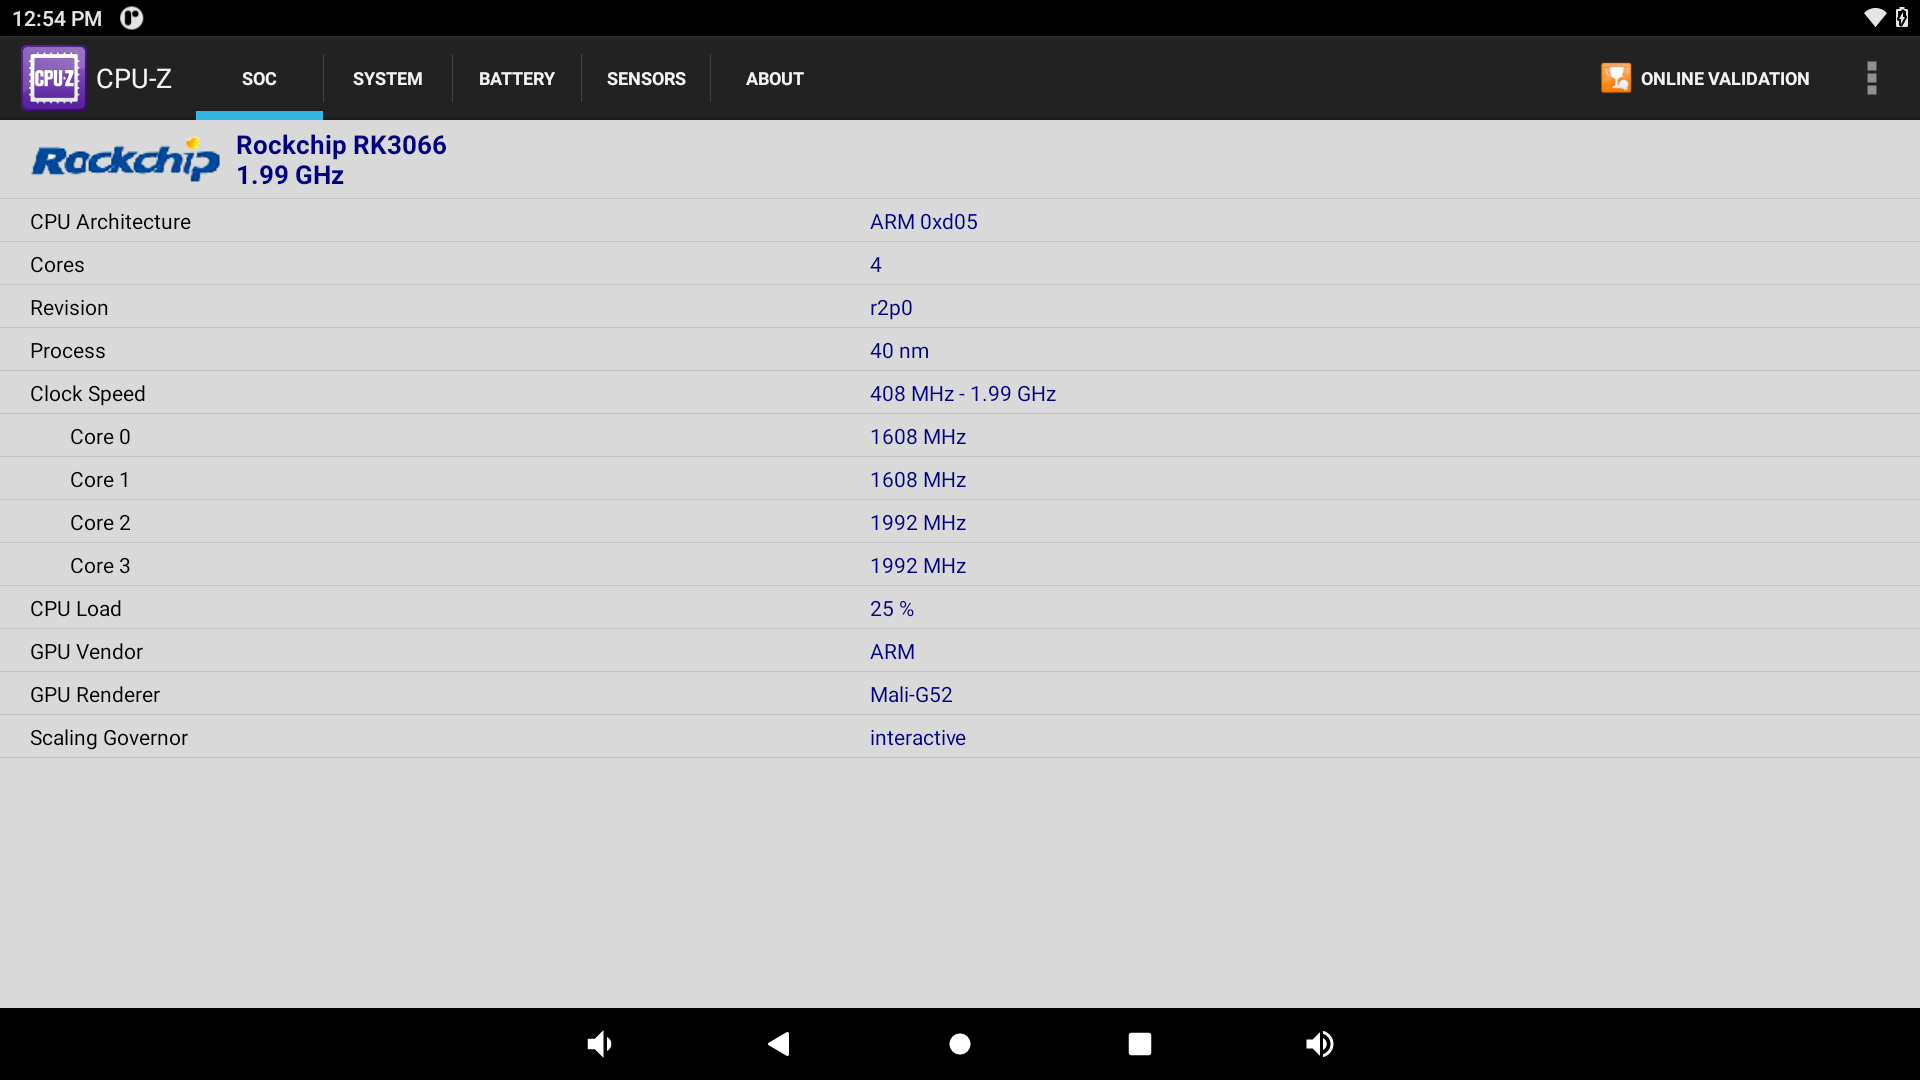The image size is (1920, 1080).
Task: Tap the battery charging status icon
Action: click(x=1902, y=18)
